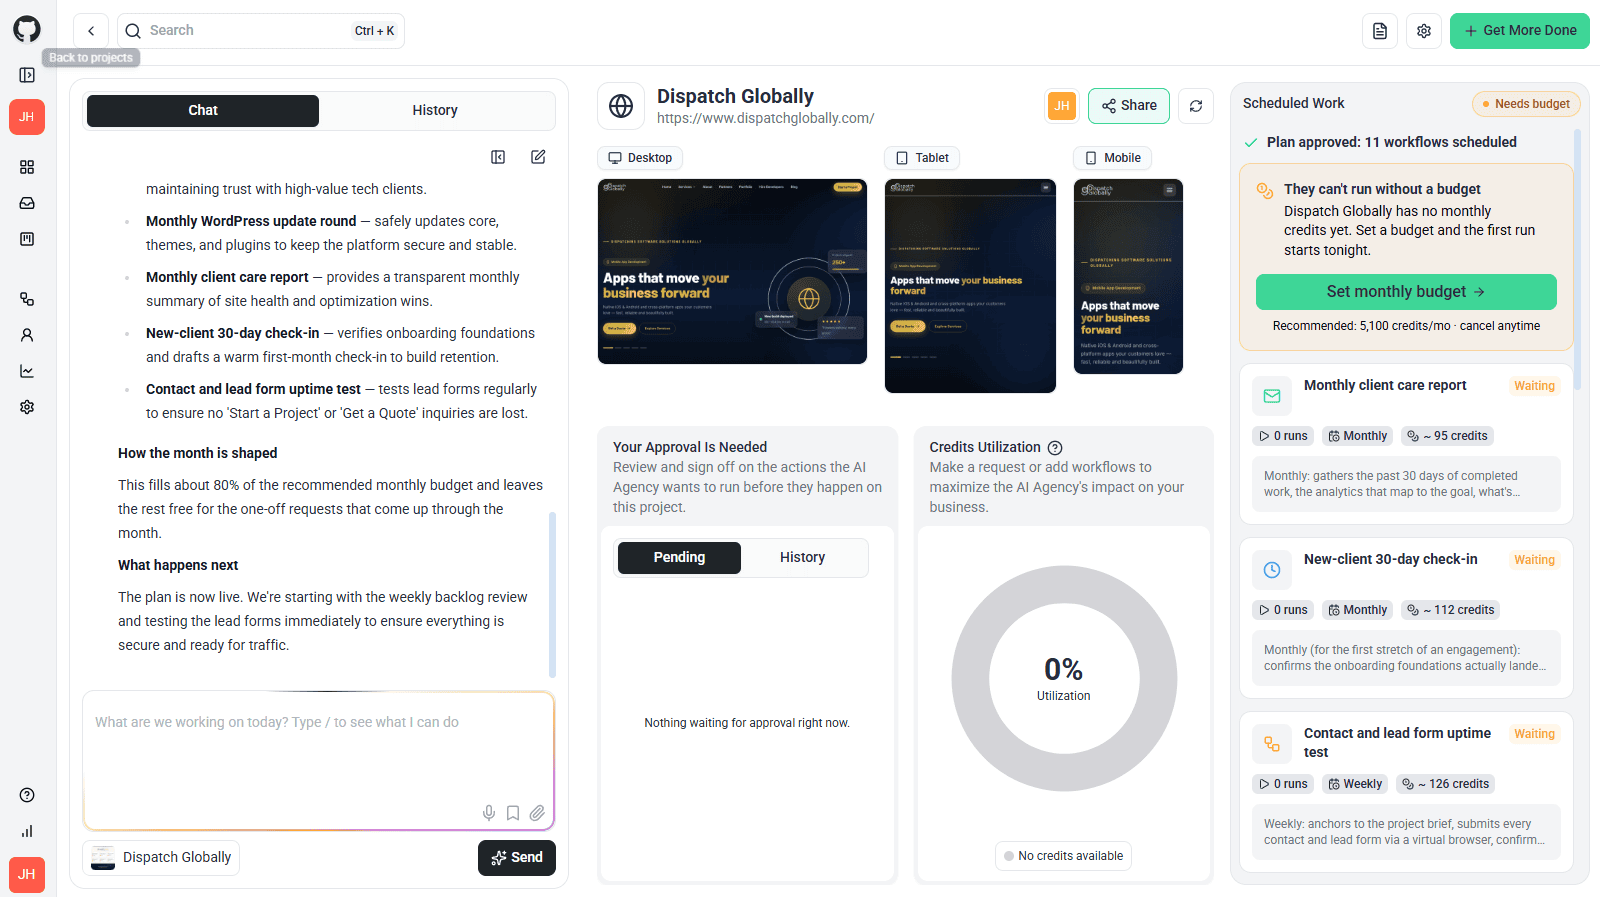Viewport: 1600px width, 897px height.
Task: Click Set monthly budget button
Action: (x=1406, y=292)
